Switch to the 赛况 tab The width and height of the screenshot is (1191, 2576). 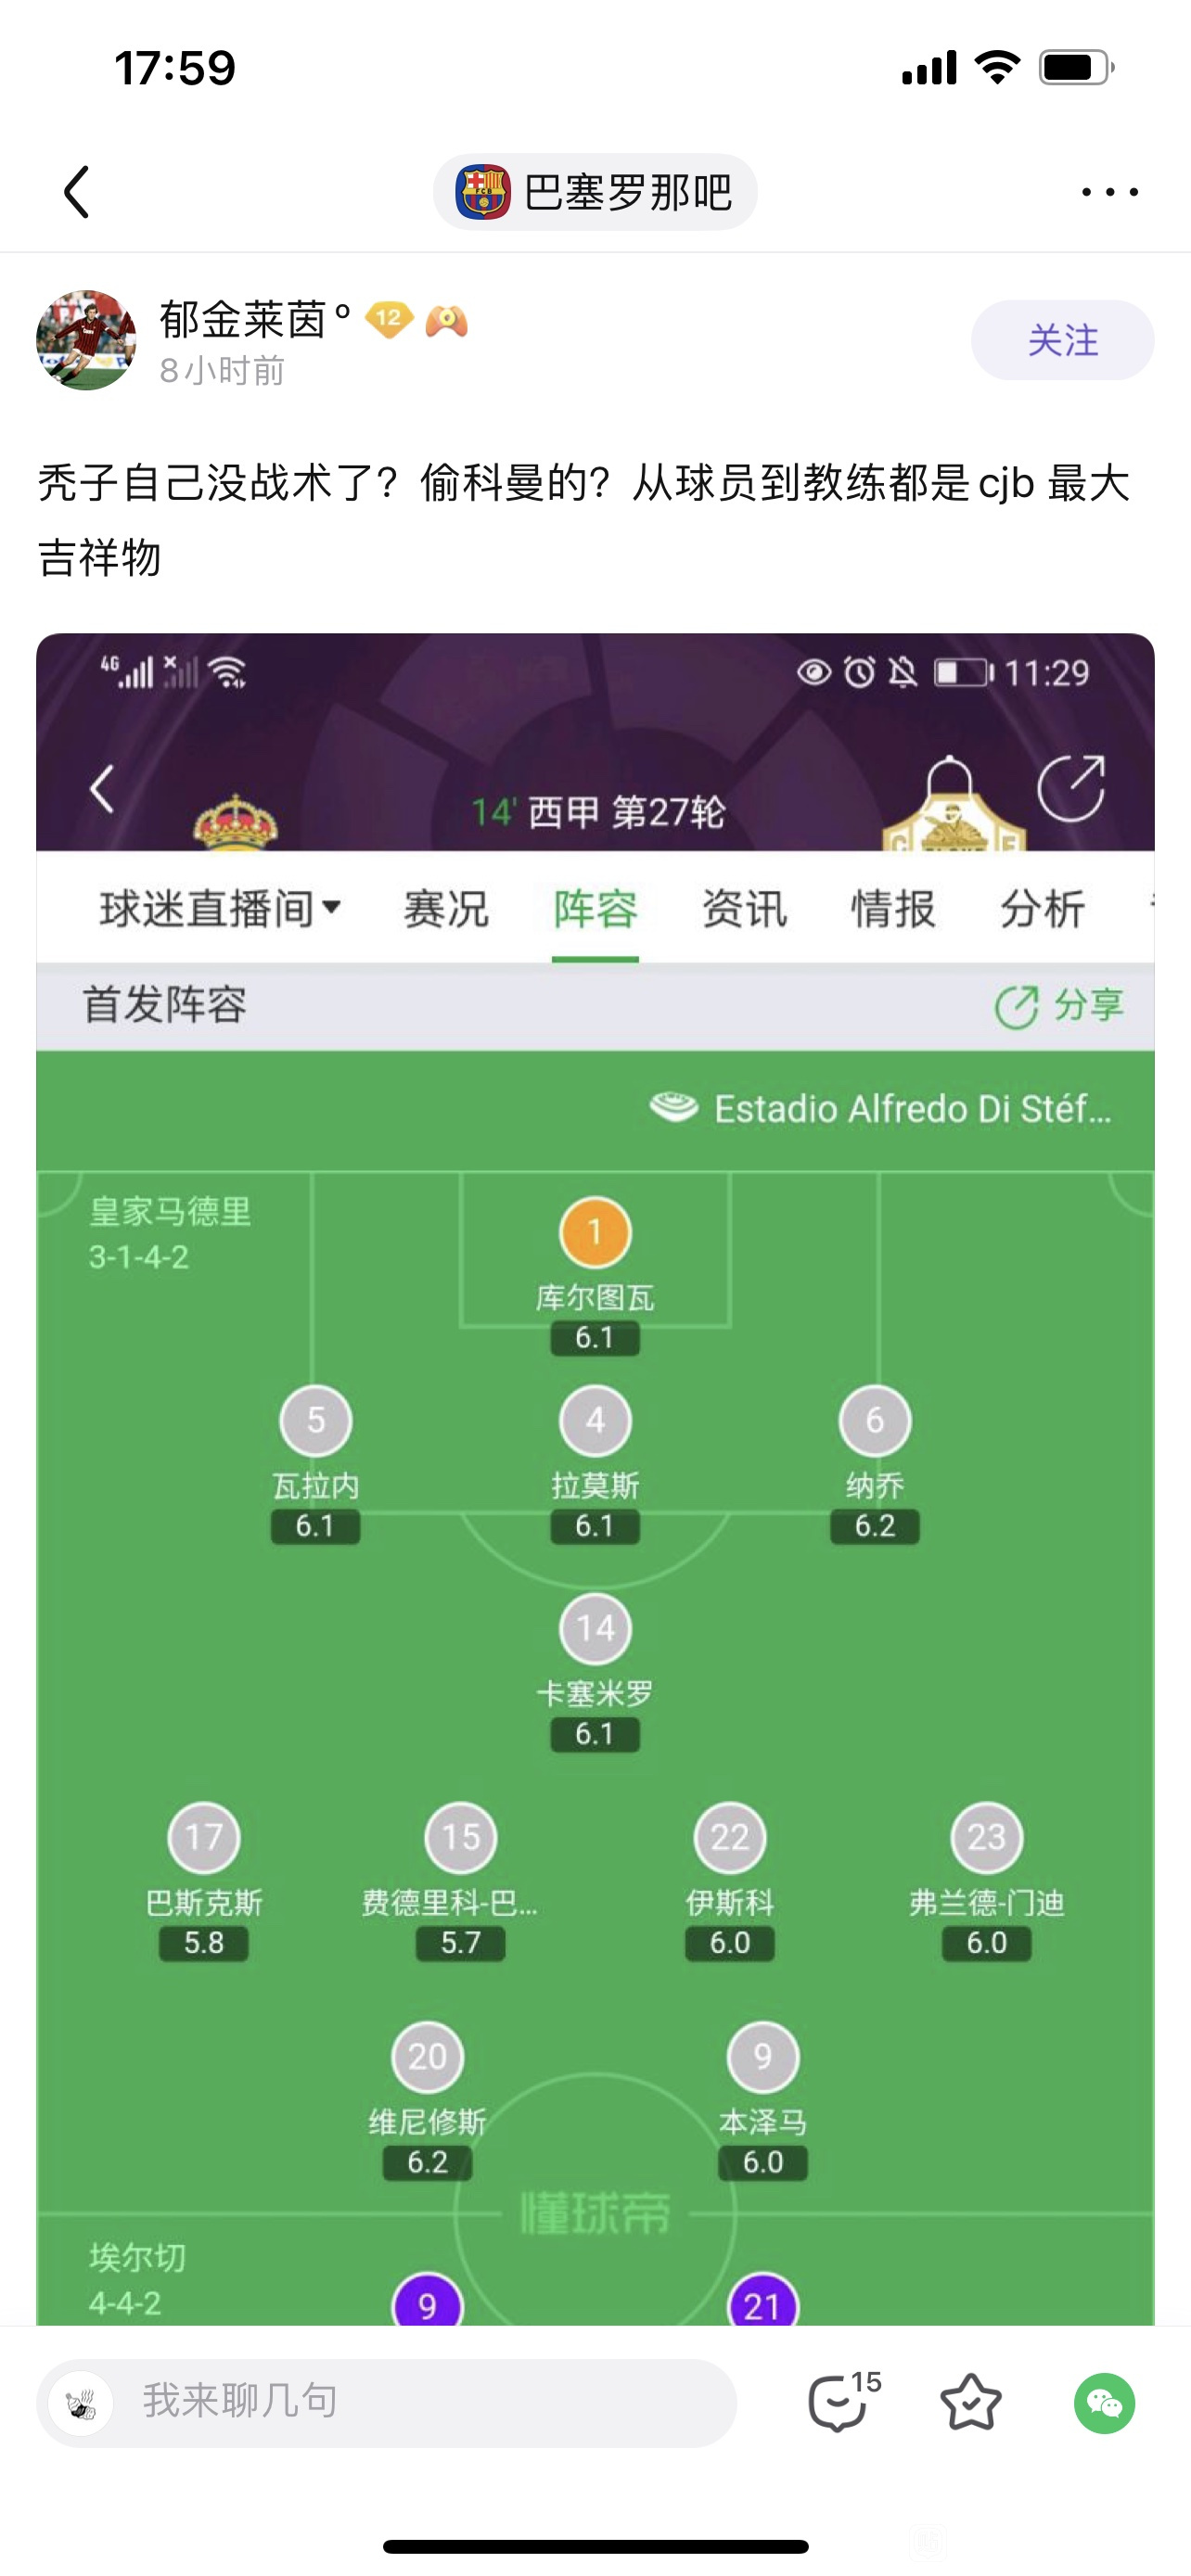pos(446,909)
